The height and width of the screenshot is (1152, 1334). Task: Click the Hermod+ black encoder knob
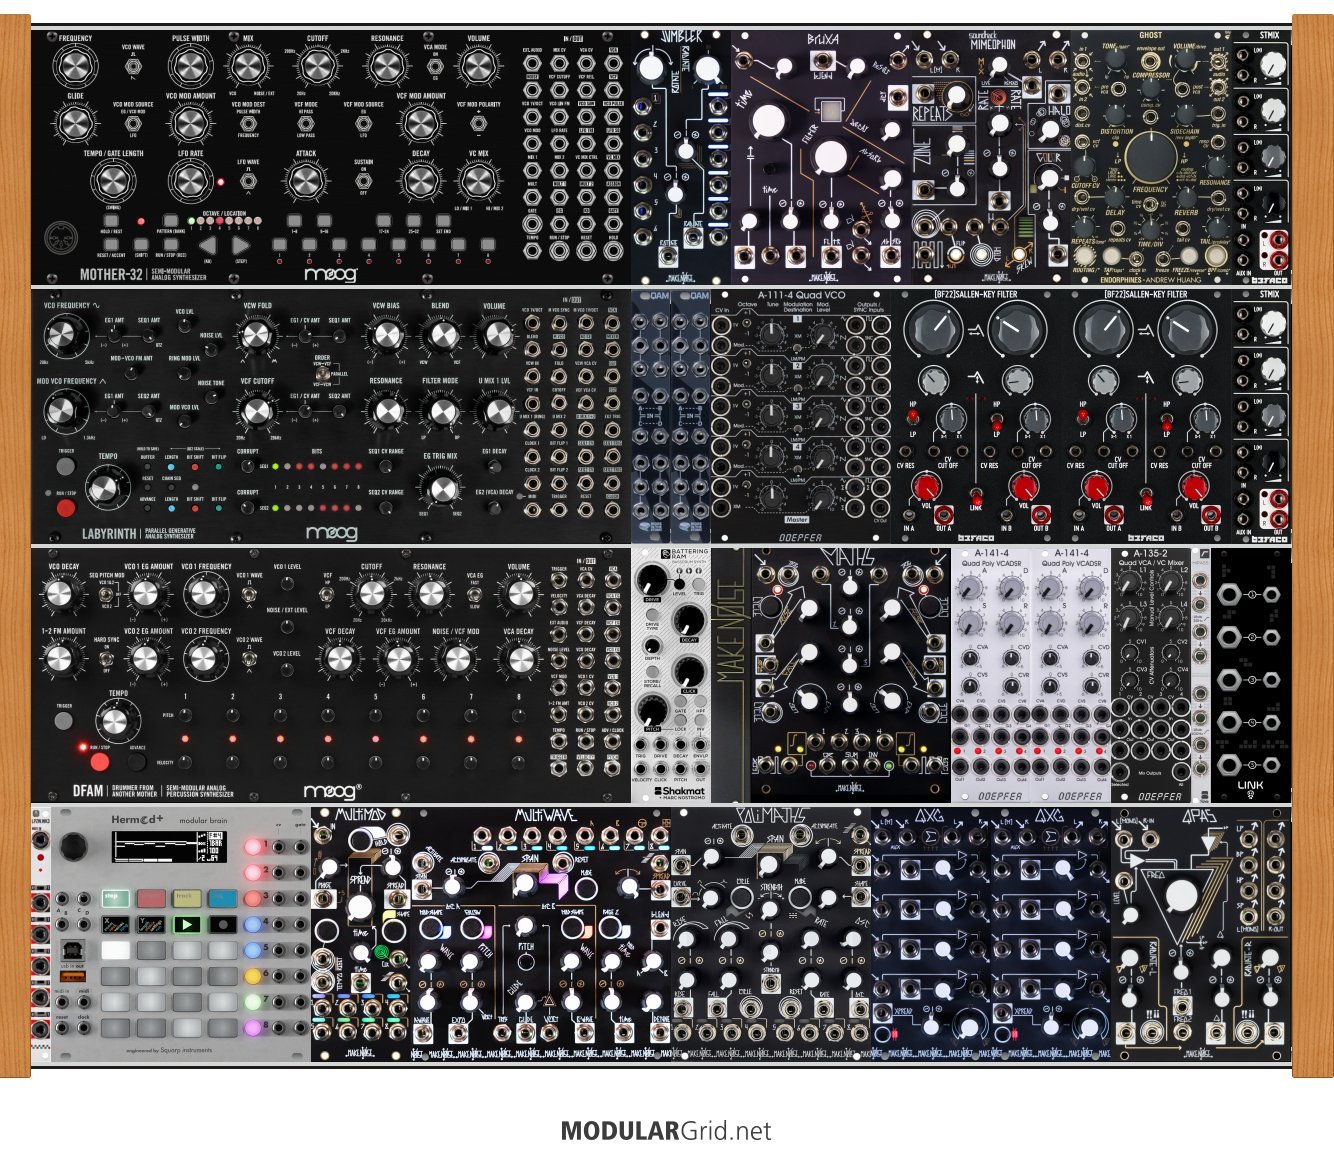[x=72, y=849]
